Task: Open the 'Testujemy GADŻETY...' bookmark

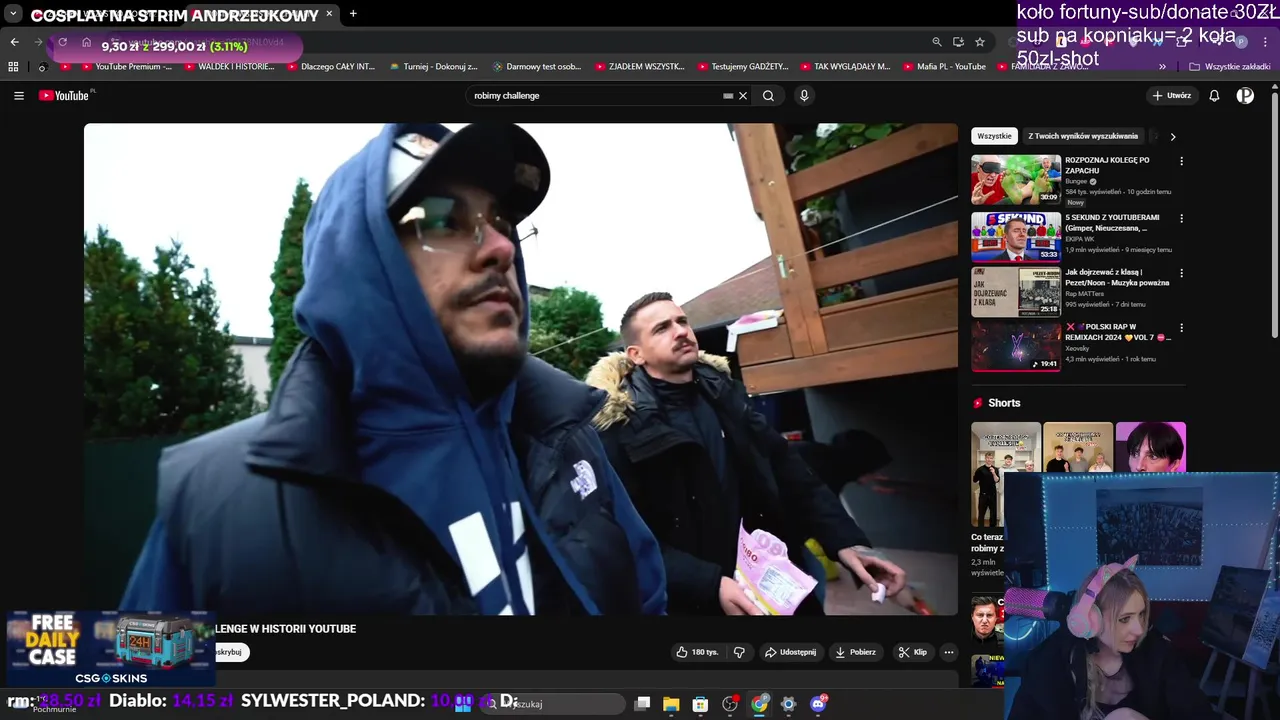Action: pos(743,67)
